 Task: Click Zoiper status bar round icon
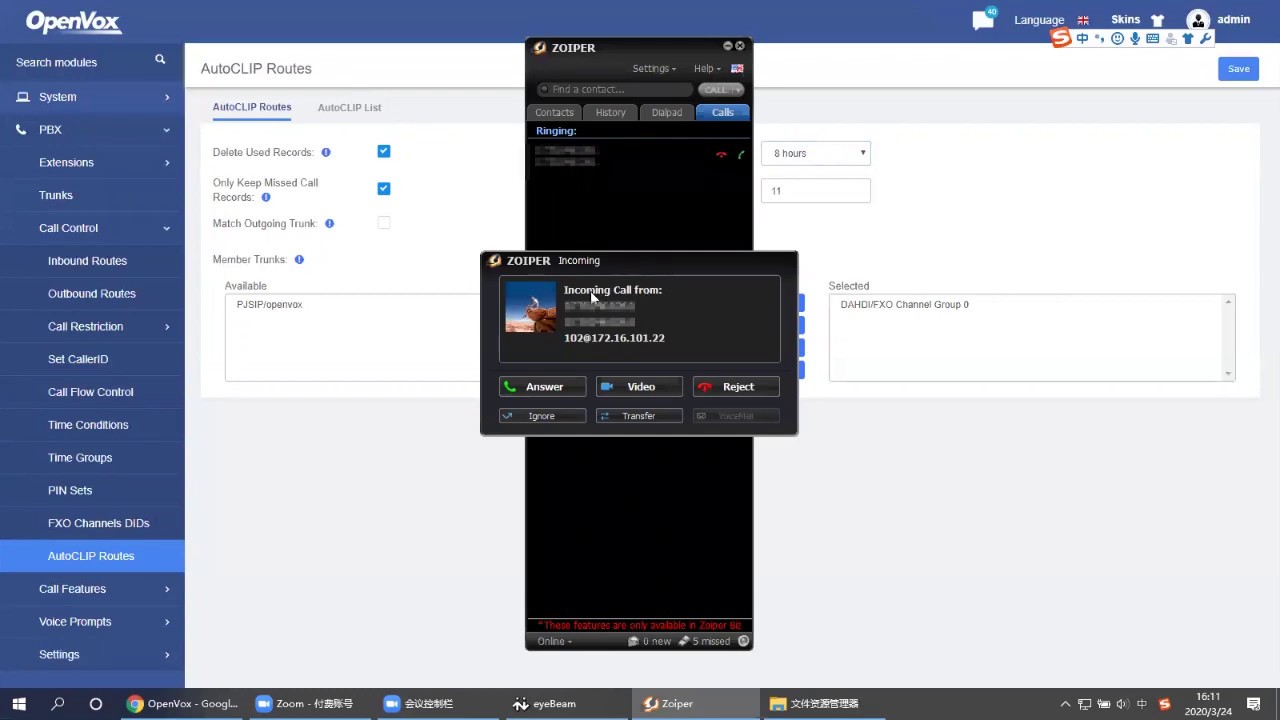click(x=743, y=641)
